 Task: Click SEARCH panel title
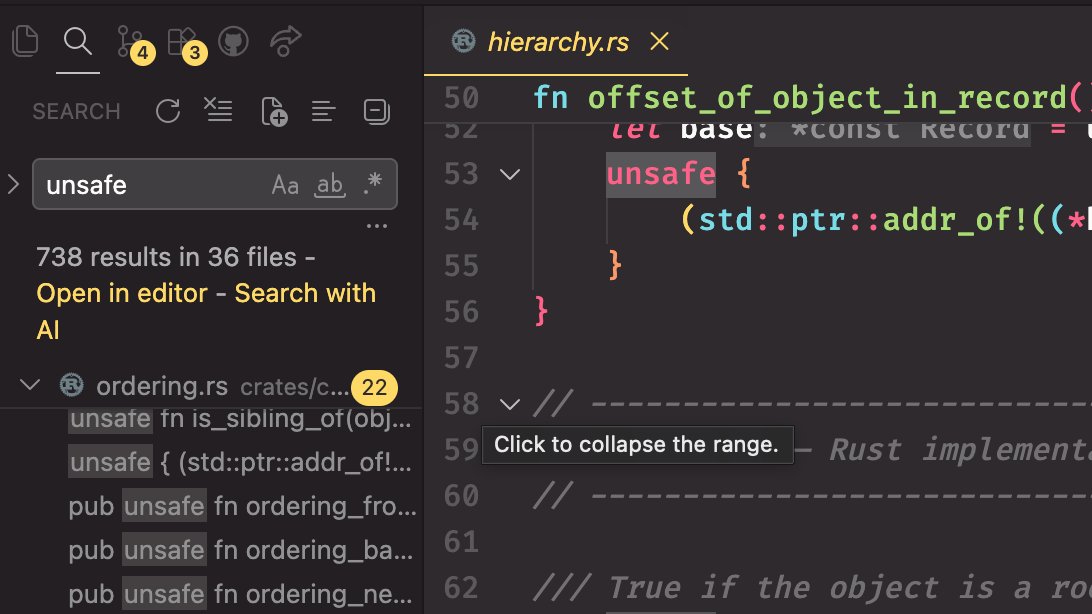pos(77,111)
